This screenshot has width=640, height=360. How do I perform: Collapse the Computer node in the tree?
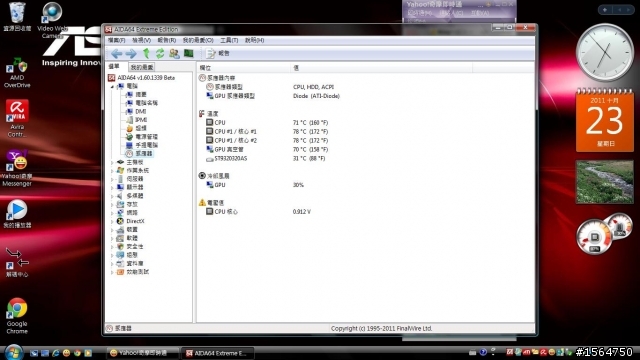point(112,87)
